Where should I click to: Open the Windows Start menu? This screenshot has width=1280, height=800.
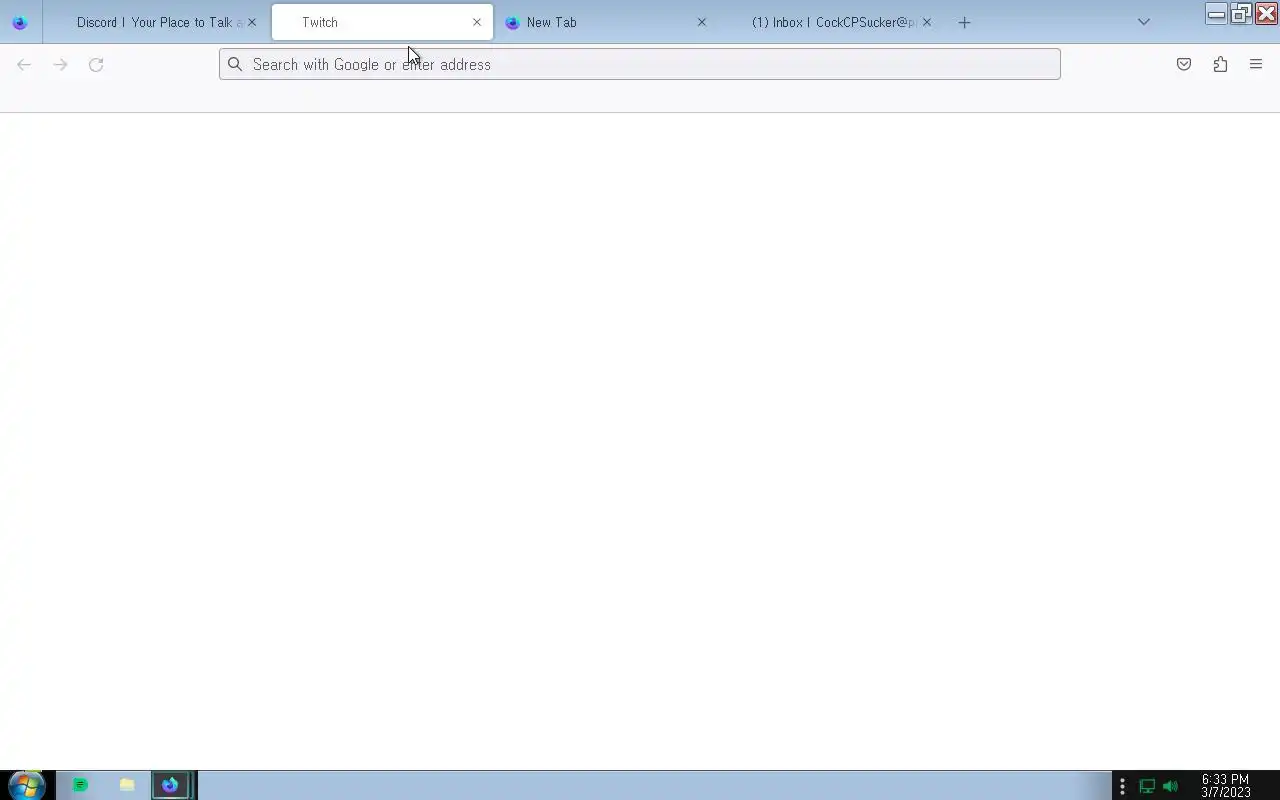[25, 785]
